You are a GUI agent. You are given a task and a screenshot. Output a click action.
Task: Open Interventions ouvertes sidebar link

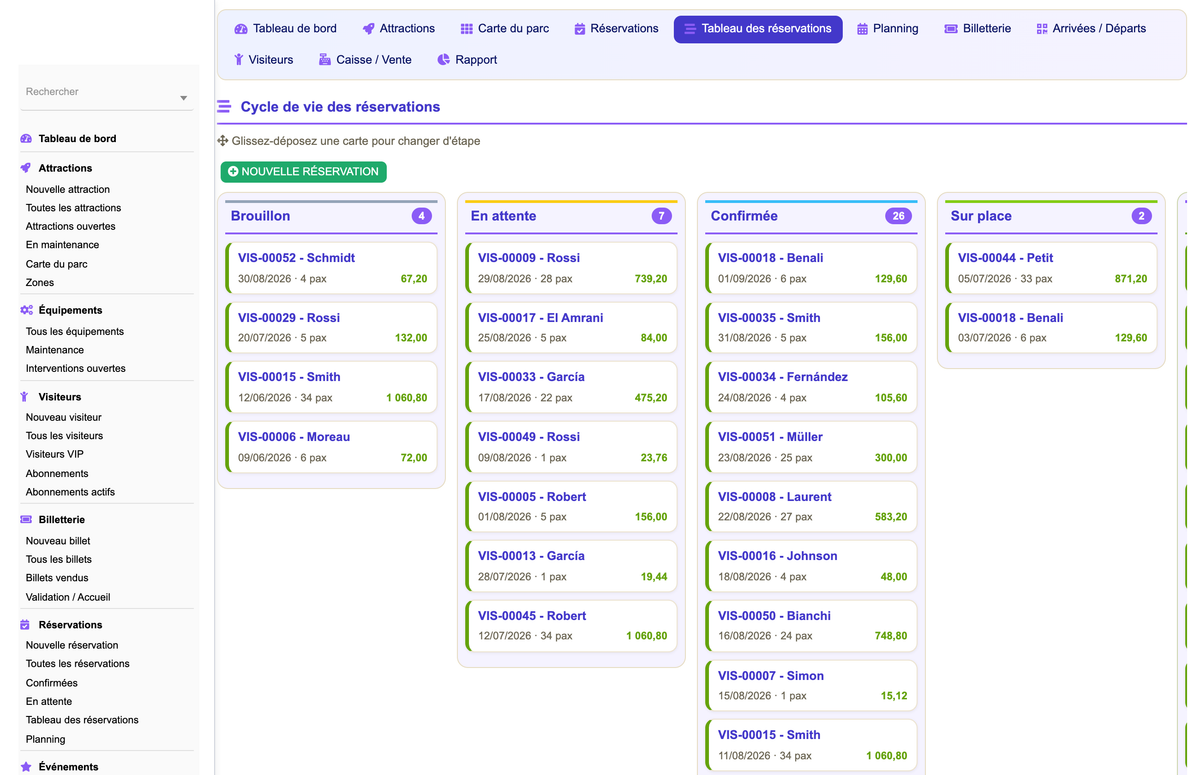click(76, 368)
